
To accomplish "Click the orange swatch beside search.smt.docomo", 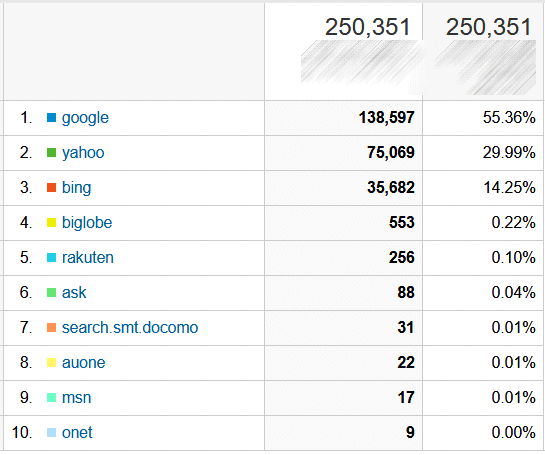I will (x=51, y=327).
